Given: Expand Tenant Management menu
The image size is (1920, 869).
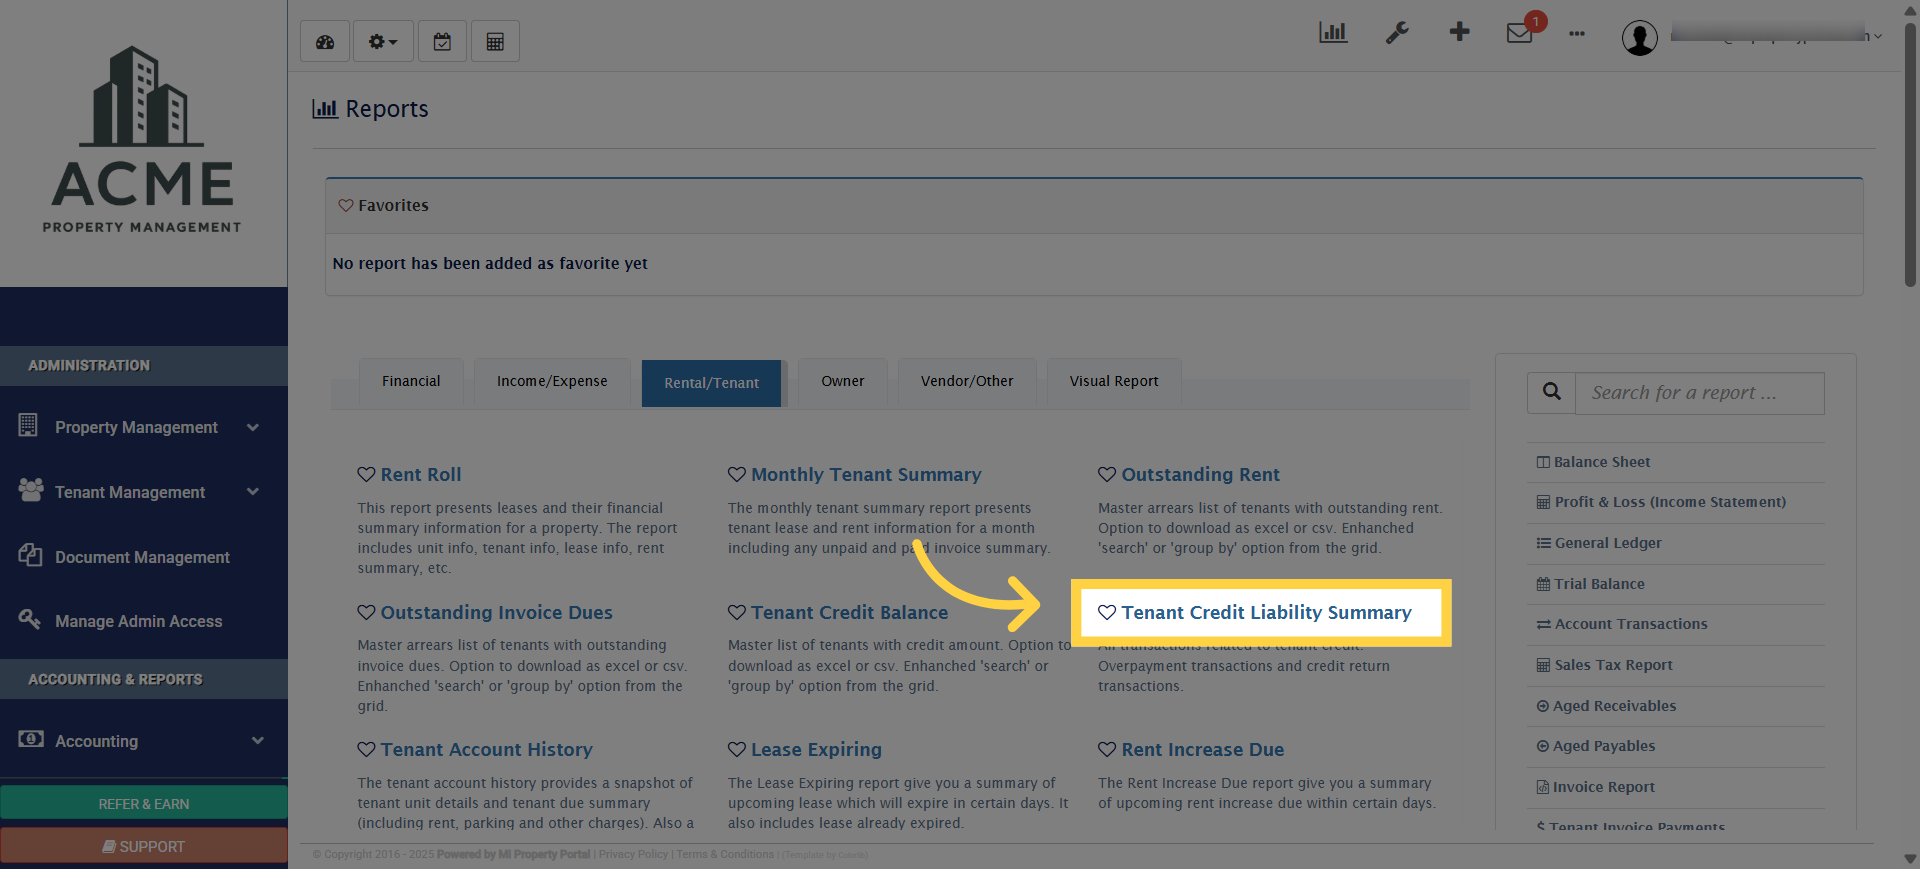Looking at the screenshot, I should [x=144, y=492].
